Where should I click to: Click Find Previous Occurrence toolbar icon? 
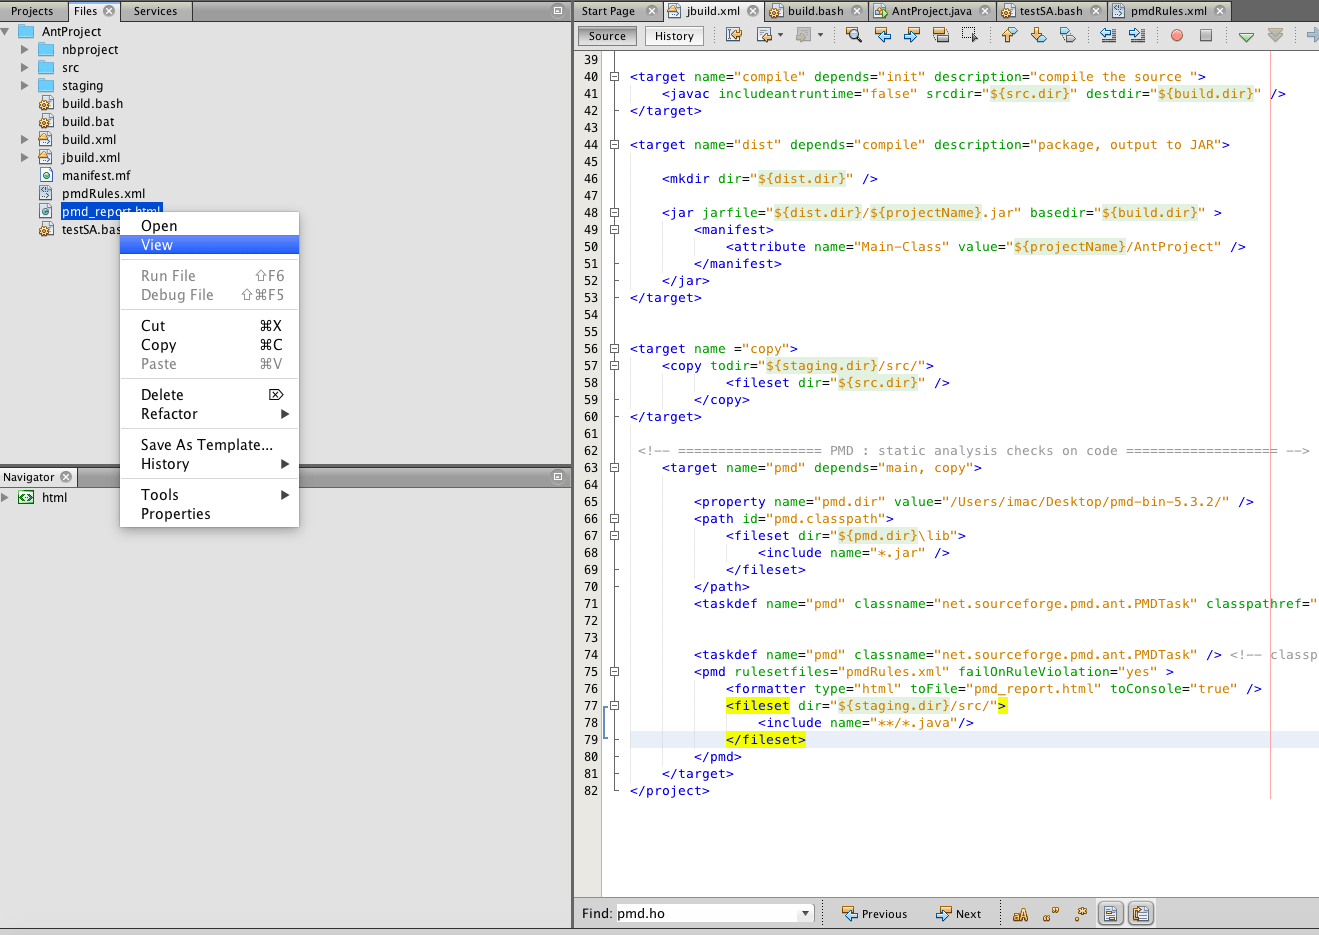pos(882,35)
